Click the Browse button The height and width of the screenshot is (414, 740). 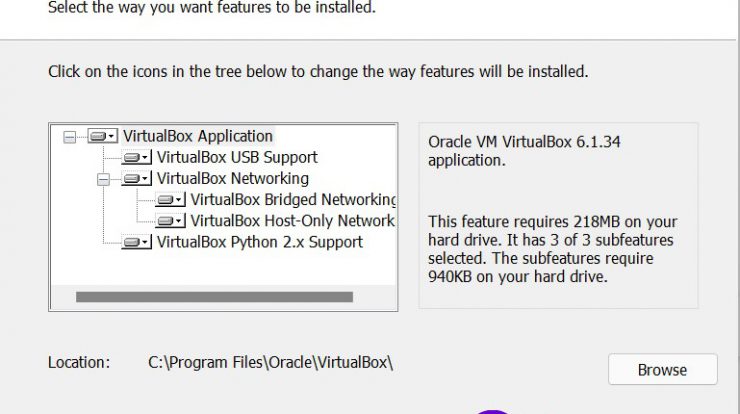(663, 370)
